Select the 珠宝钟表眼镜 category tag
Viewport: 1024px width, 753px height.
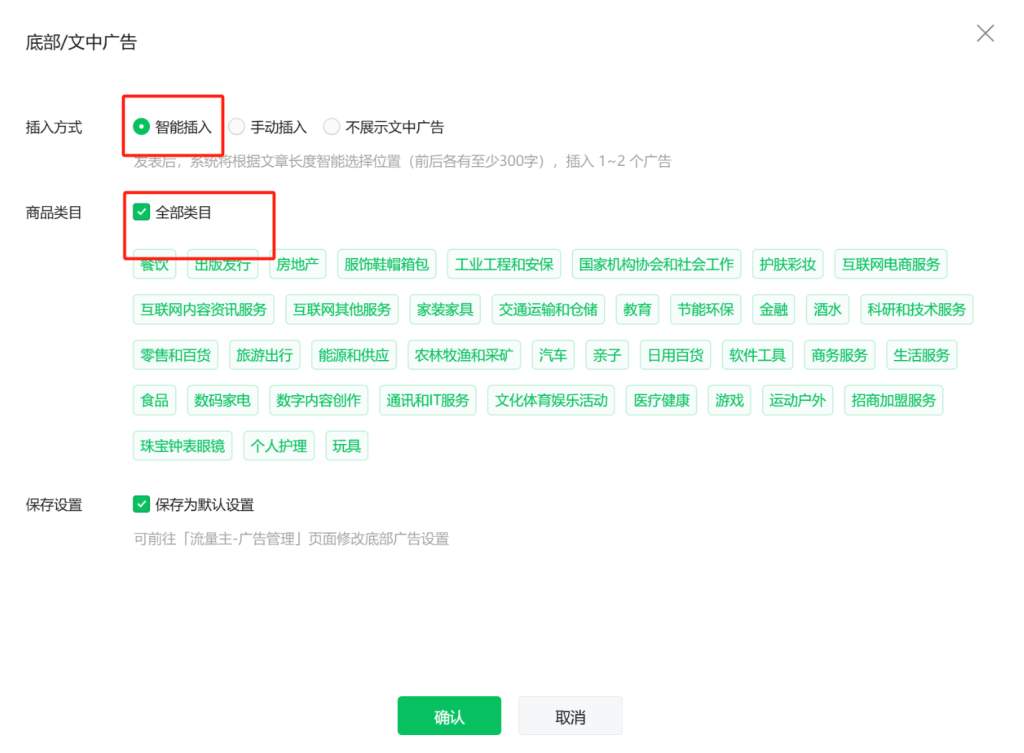click(182, 445)
